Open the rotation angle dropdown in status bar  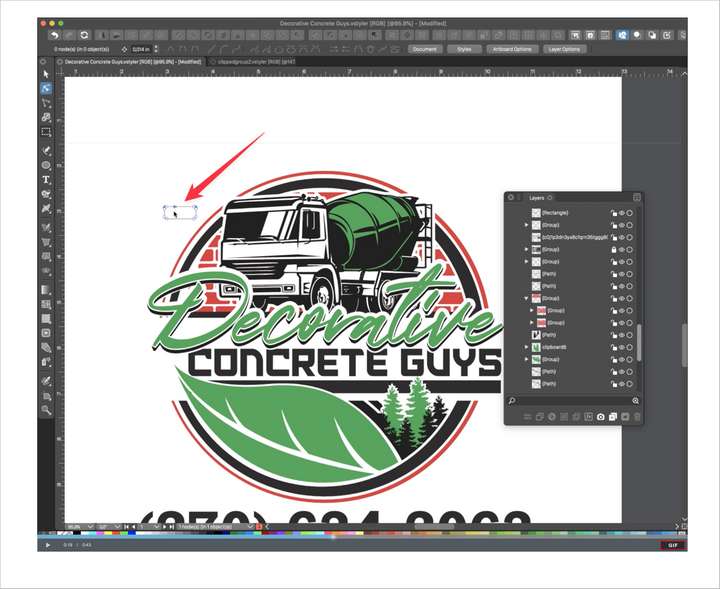tap(117, 527)
